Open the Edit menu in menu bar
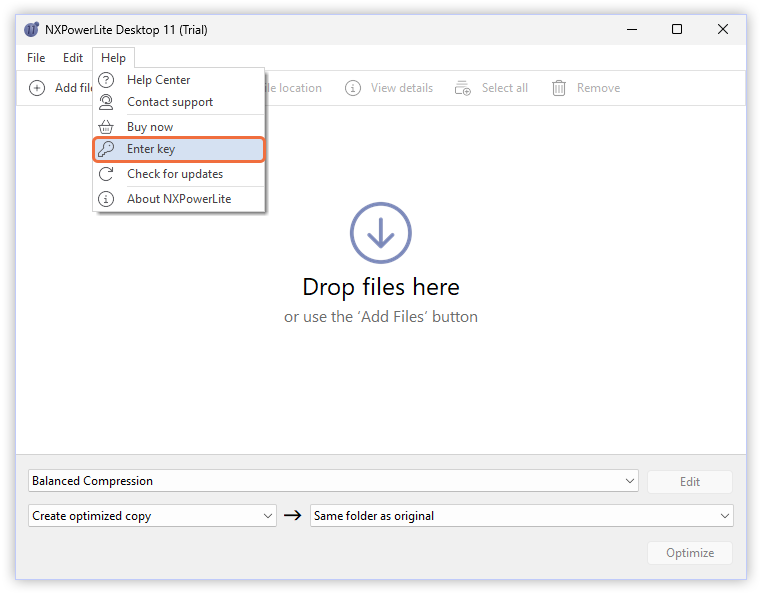This screenshot has height=596, width=762. (x=73, y=58)
